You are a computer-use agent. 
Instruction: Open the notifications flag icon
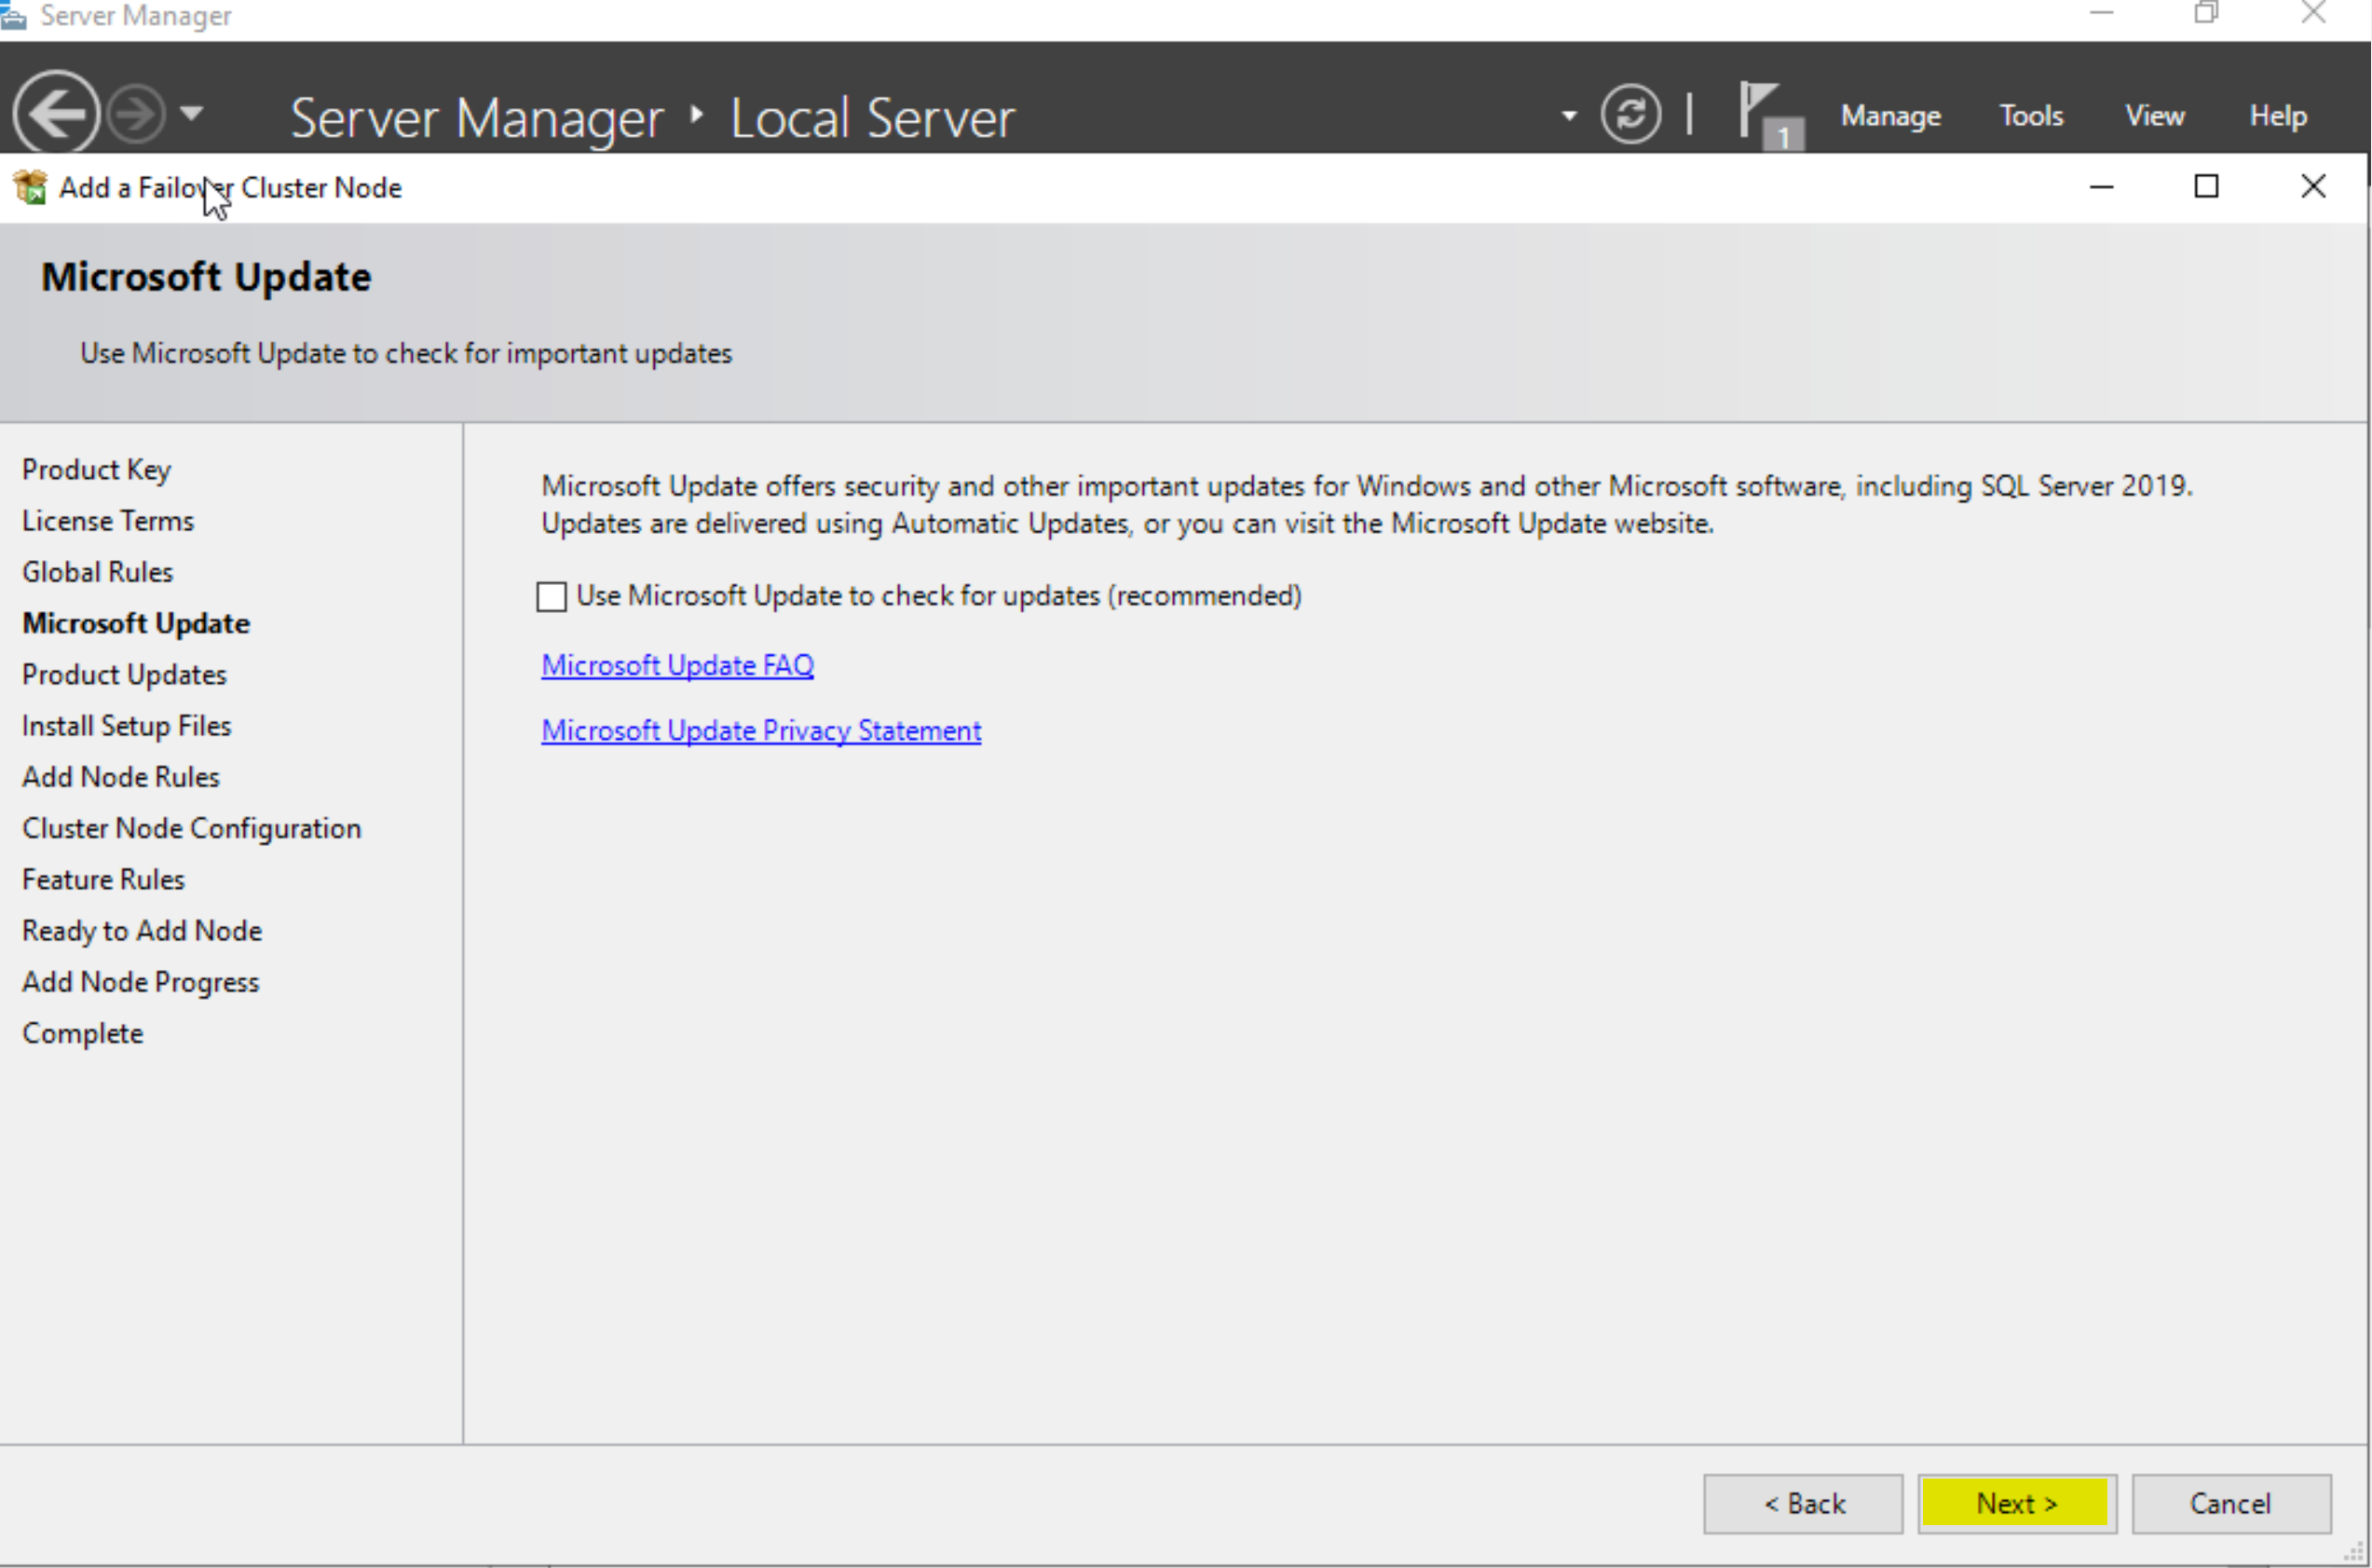pyautogui.click(x=1770, y=115)
